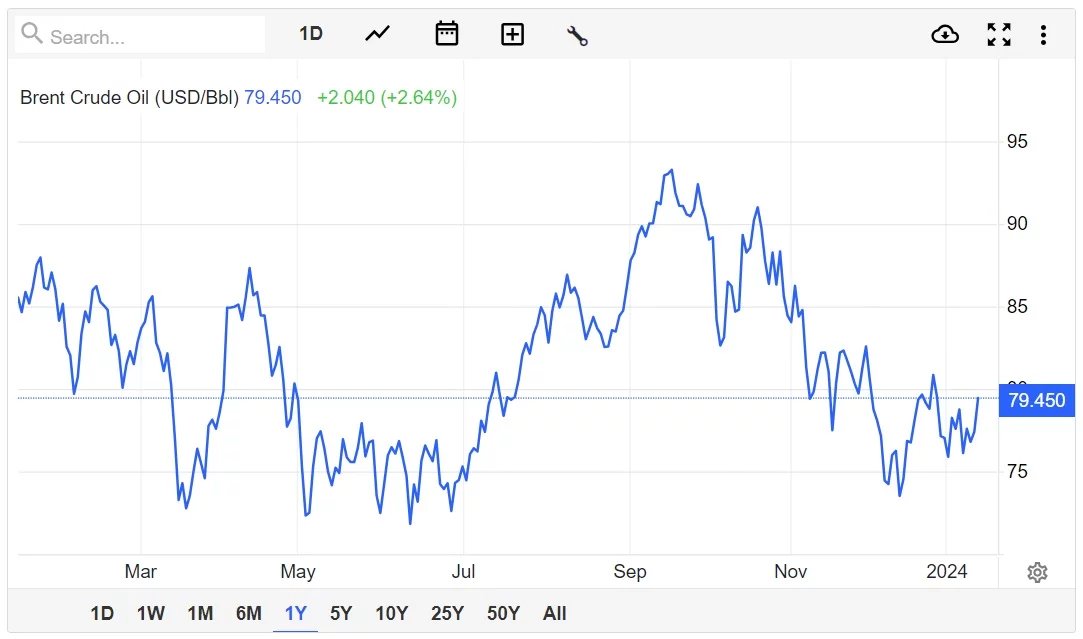Screen dimensions: 1083x639
Task: Click the magnifier search icon
Action: (x=32, y=35)
